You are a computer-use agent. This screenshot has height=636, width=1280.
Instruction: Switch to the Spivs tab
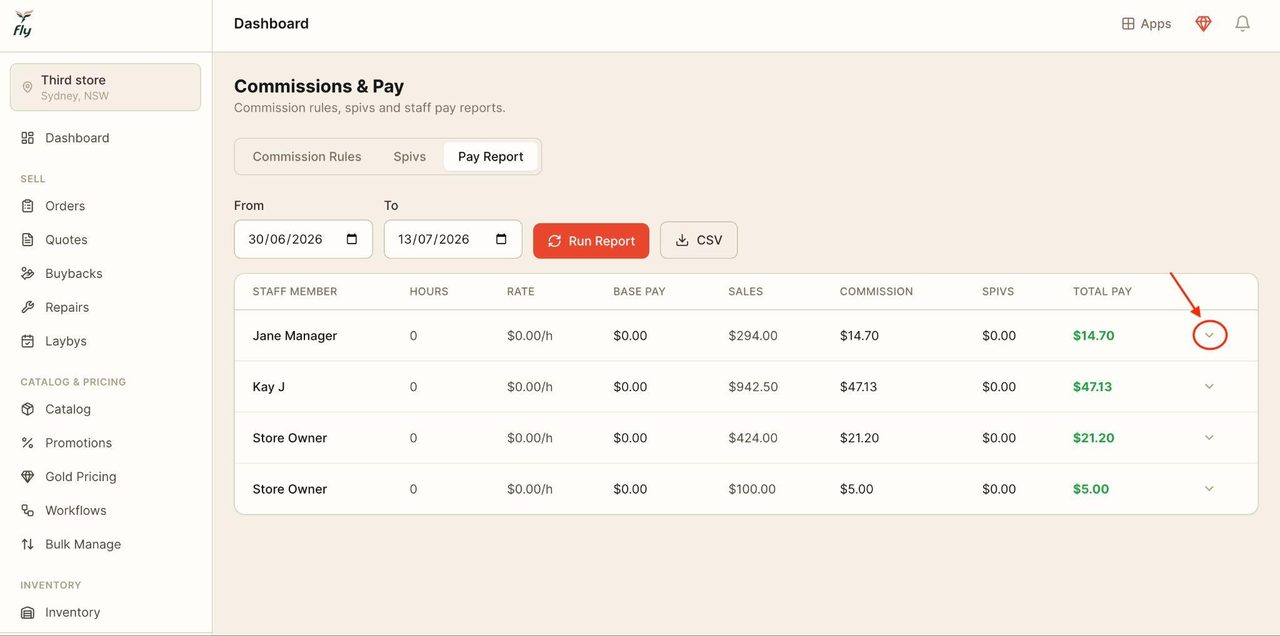[410, 157]
